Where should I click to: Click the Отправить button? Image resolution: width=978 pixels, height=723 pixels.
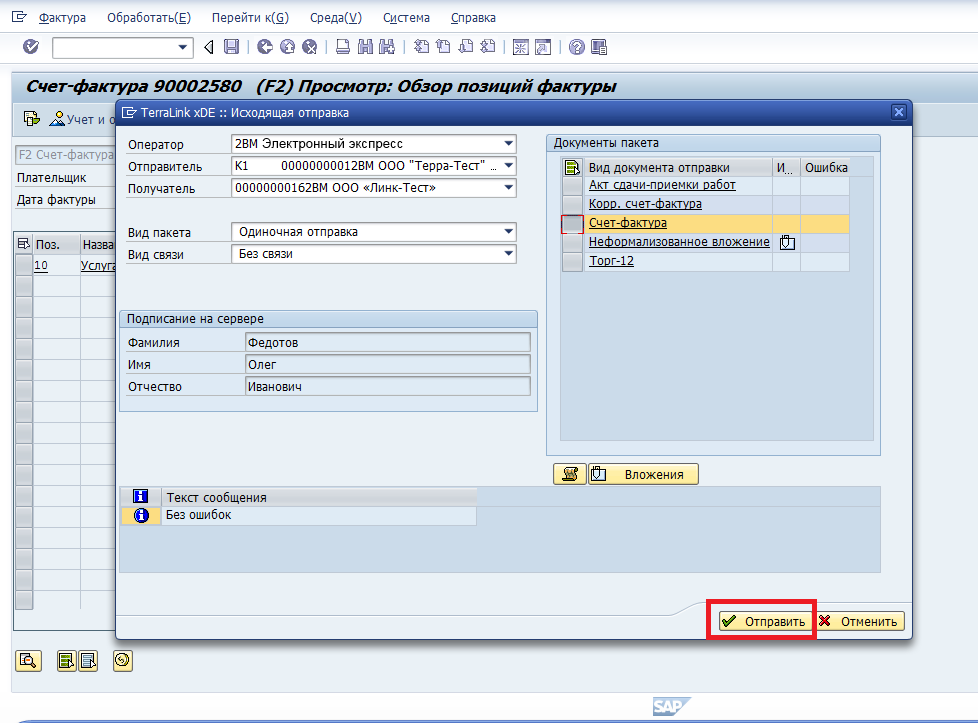pos(765,621)
